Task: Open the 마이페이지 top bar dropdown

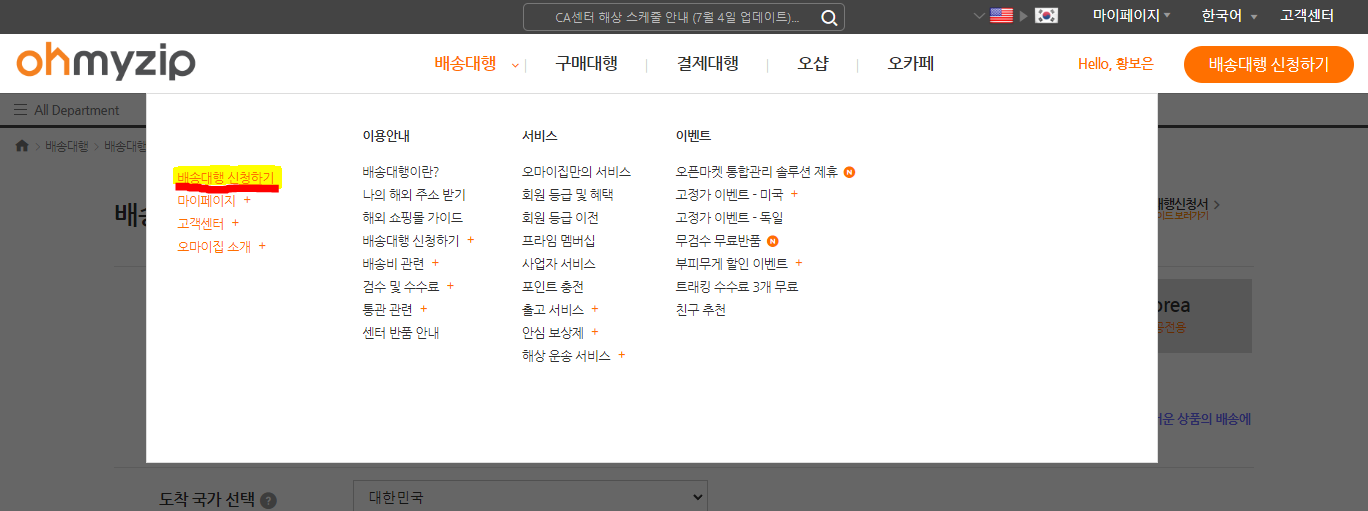Action: [x=1131, y=16]
